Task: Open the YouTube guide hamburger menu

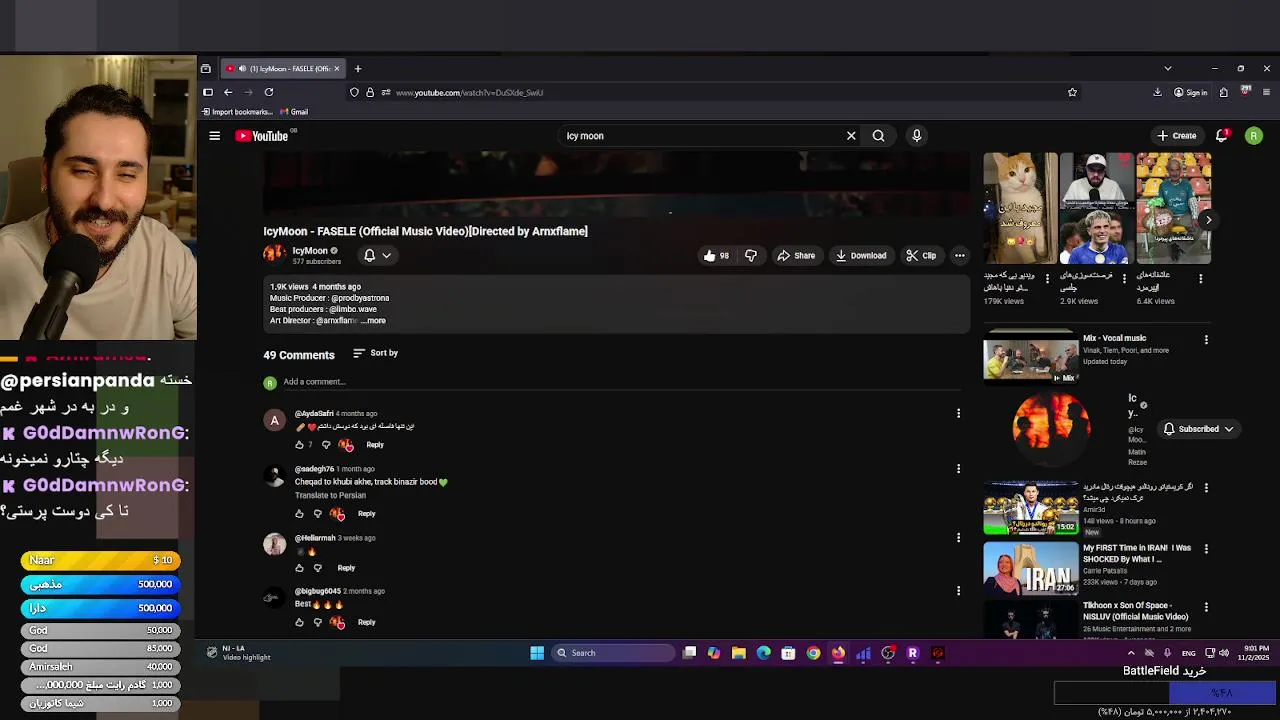Action: tap(214, 136)
